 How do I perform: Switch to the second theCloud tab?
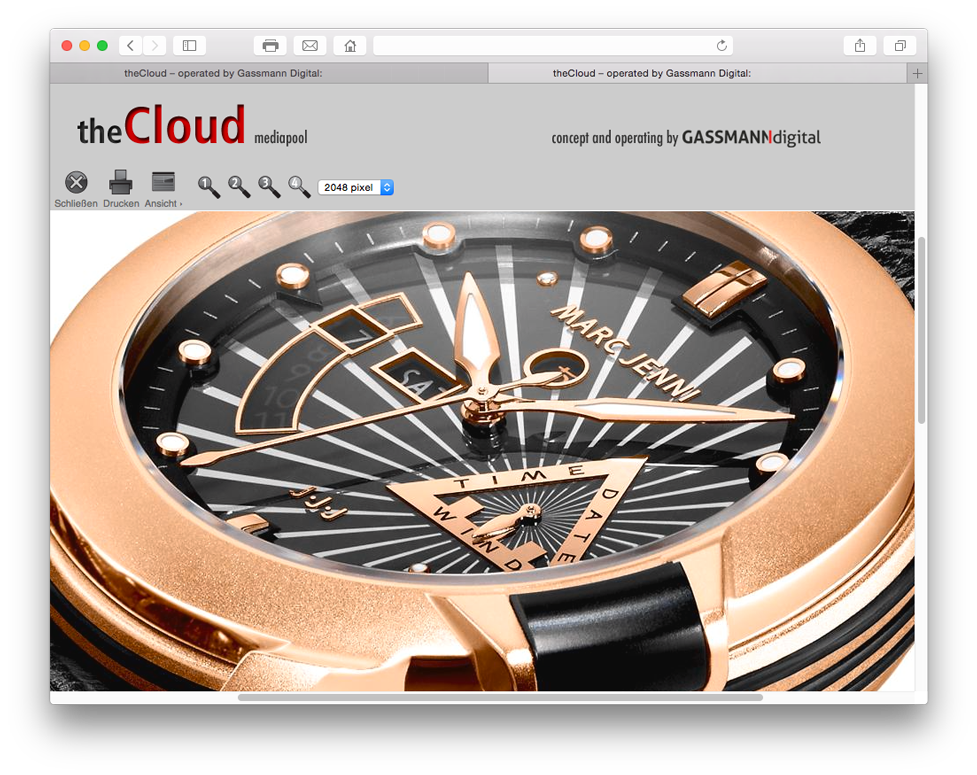click(698, 74)
